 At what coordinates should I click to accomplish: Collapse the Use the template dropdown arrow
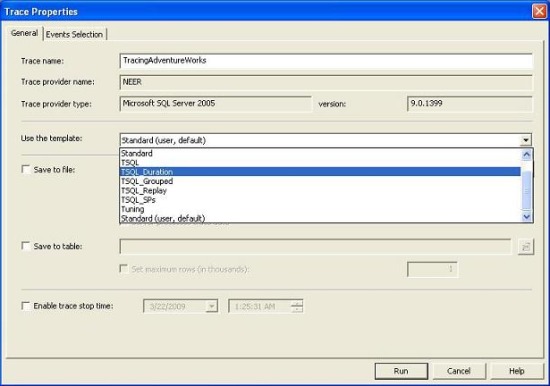(525, 140)
